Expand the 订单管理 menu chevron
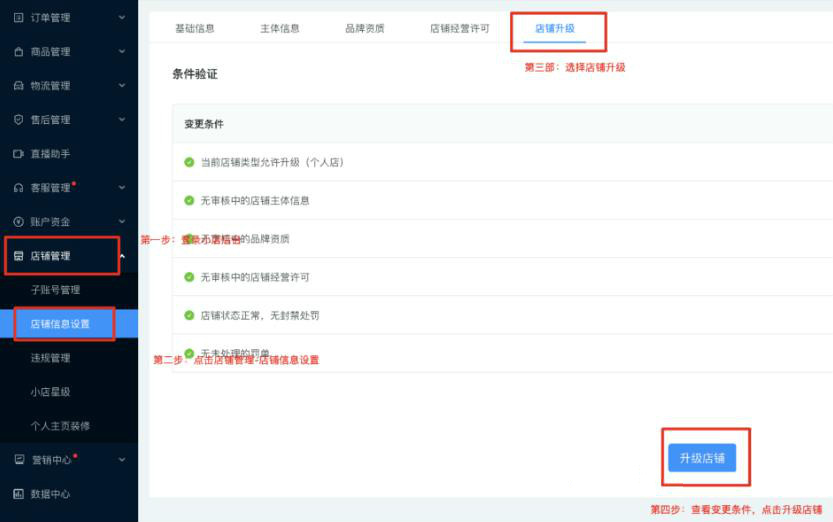This screenshot has height=522, width=833. coord(122,18)
